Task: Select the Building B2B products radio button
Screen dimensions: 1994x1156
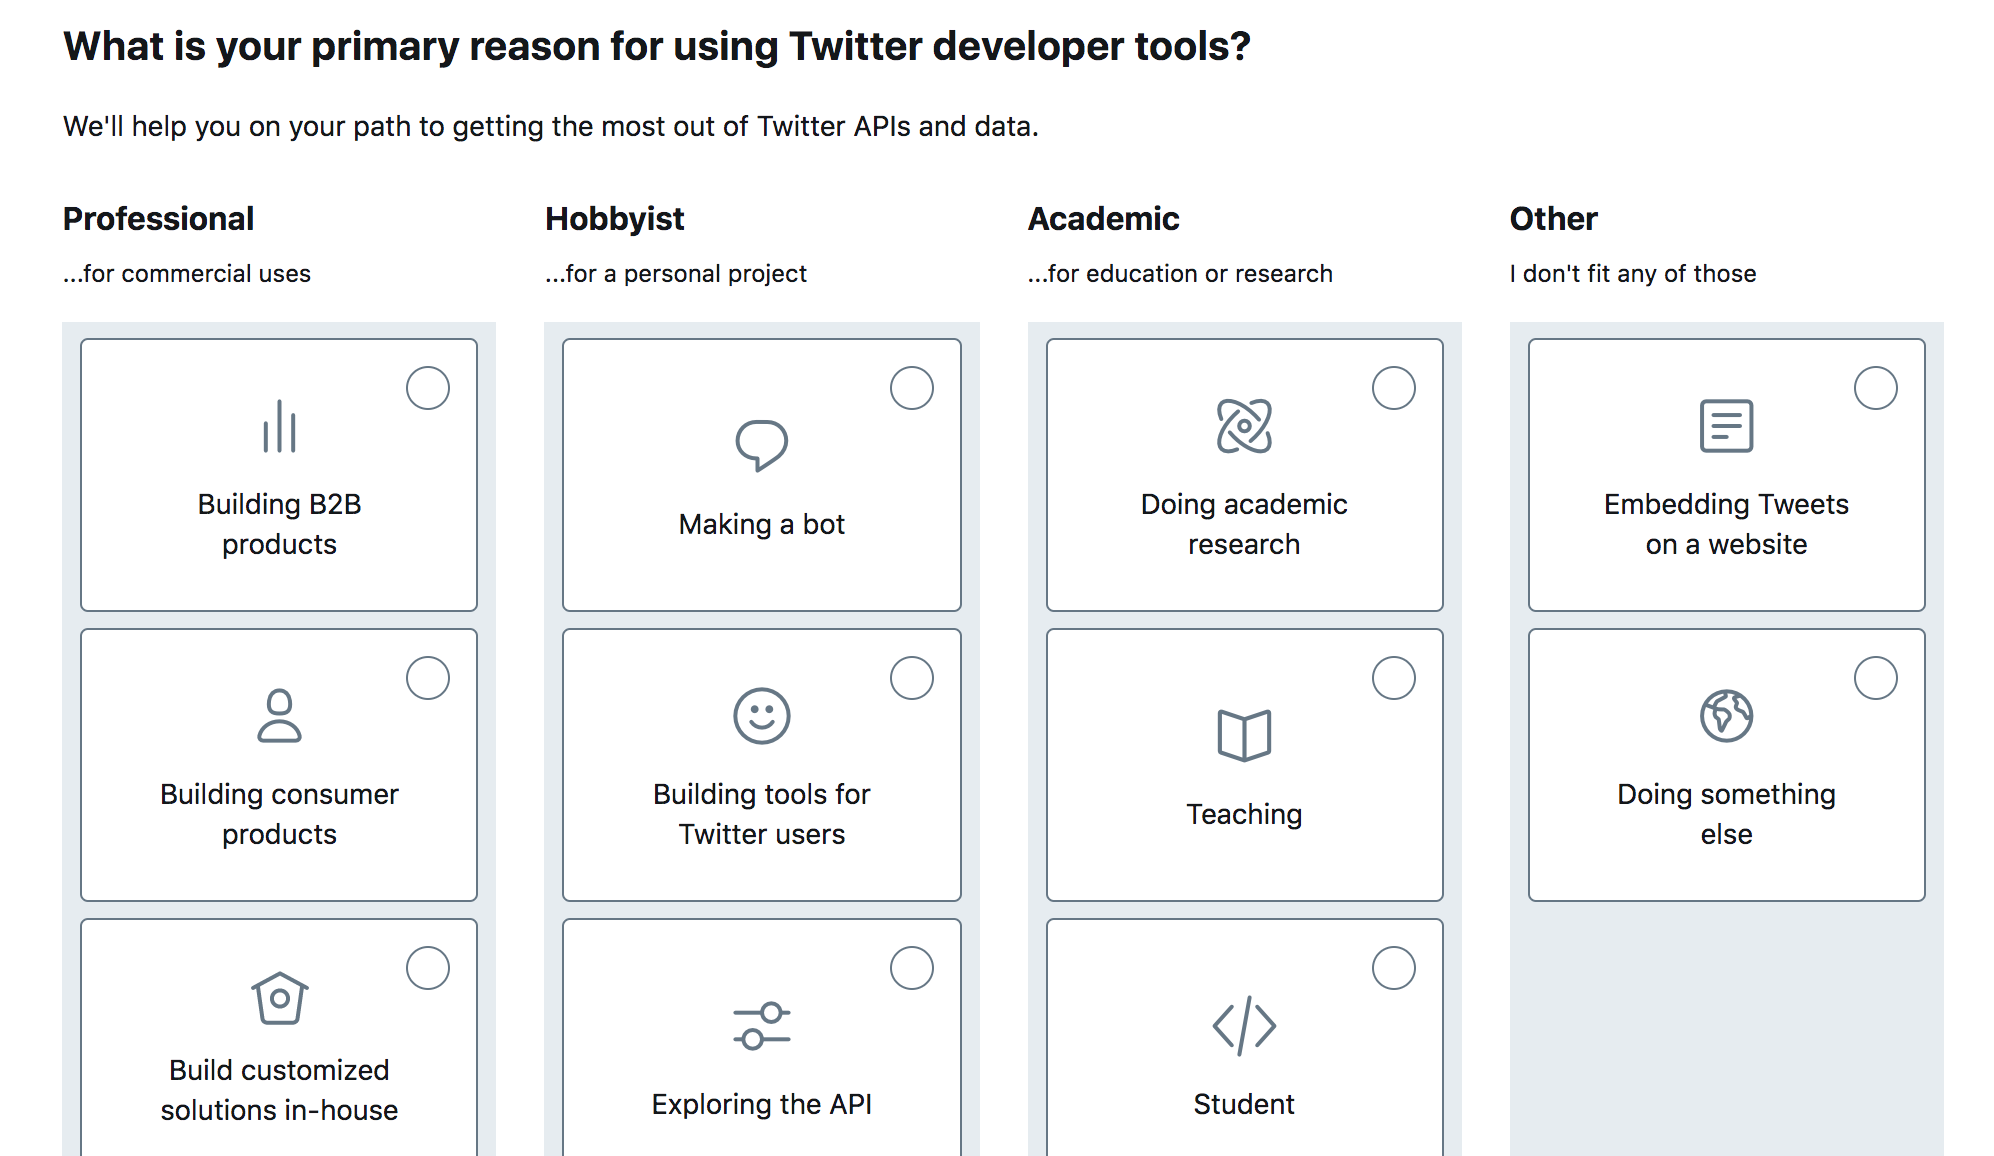Action: click(x=428, y=388)
